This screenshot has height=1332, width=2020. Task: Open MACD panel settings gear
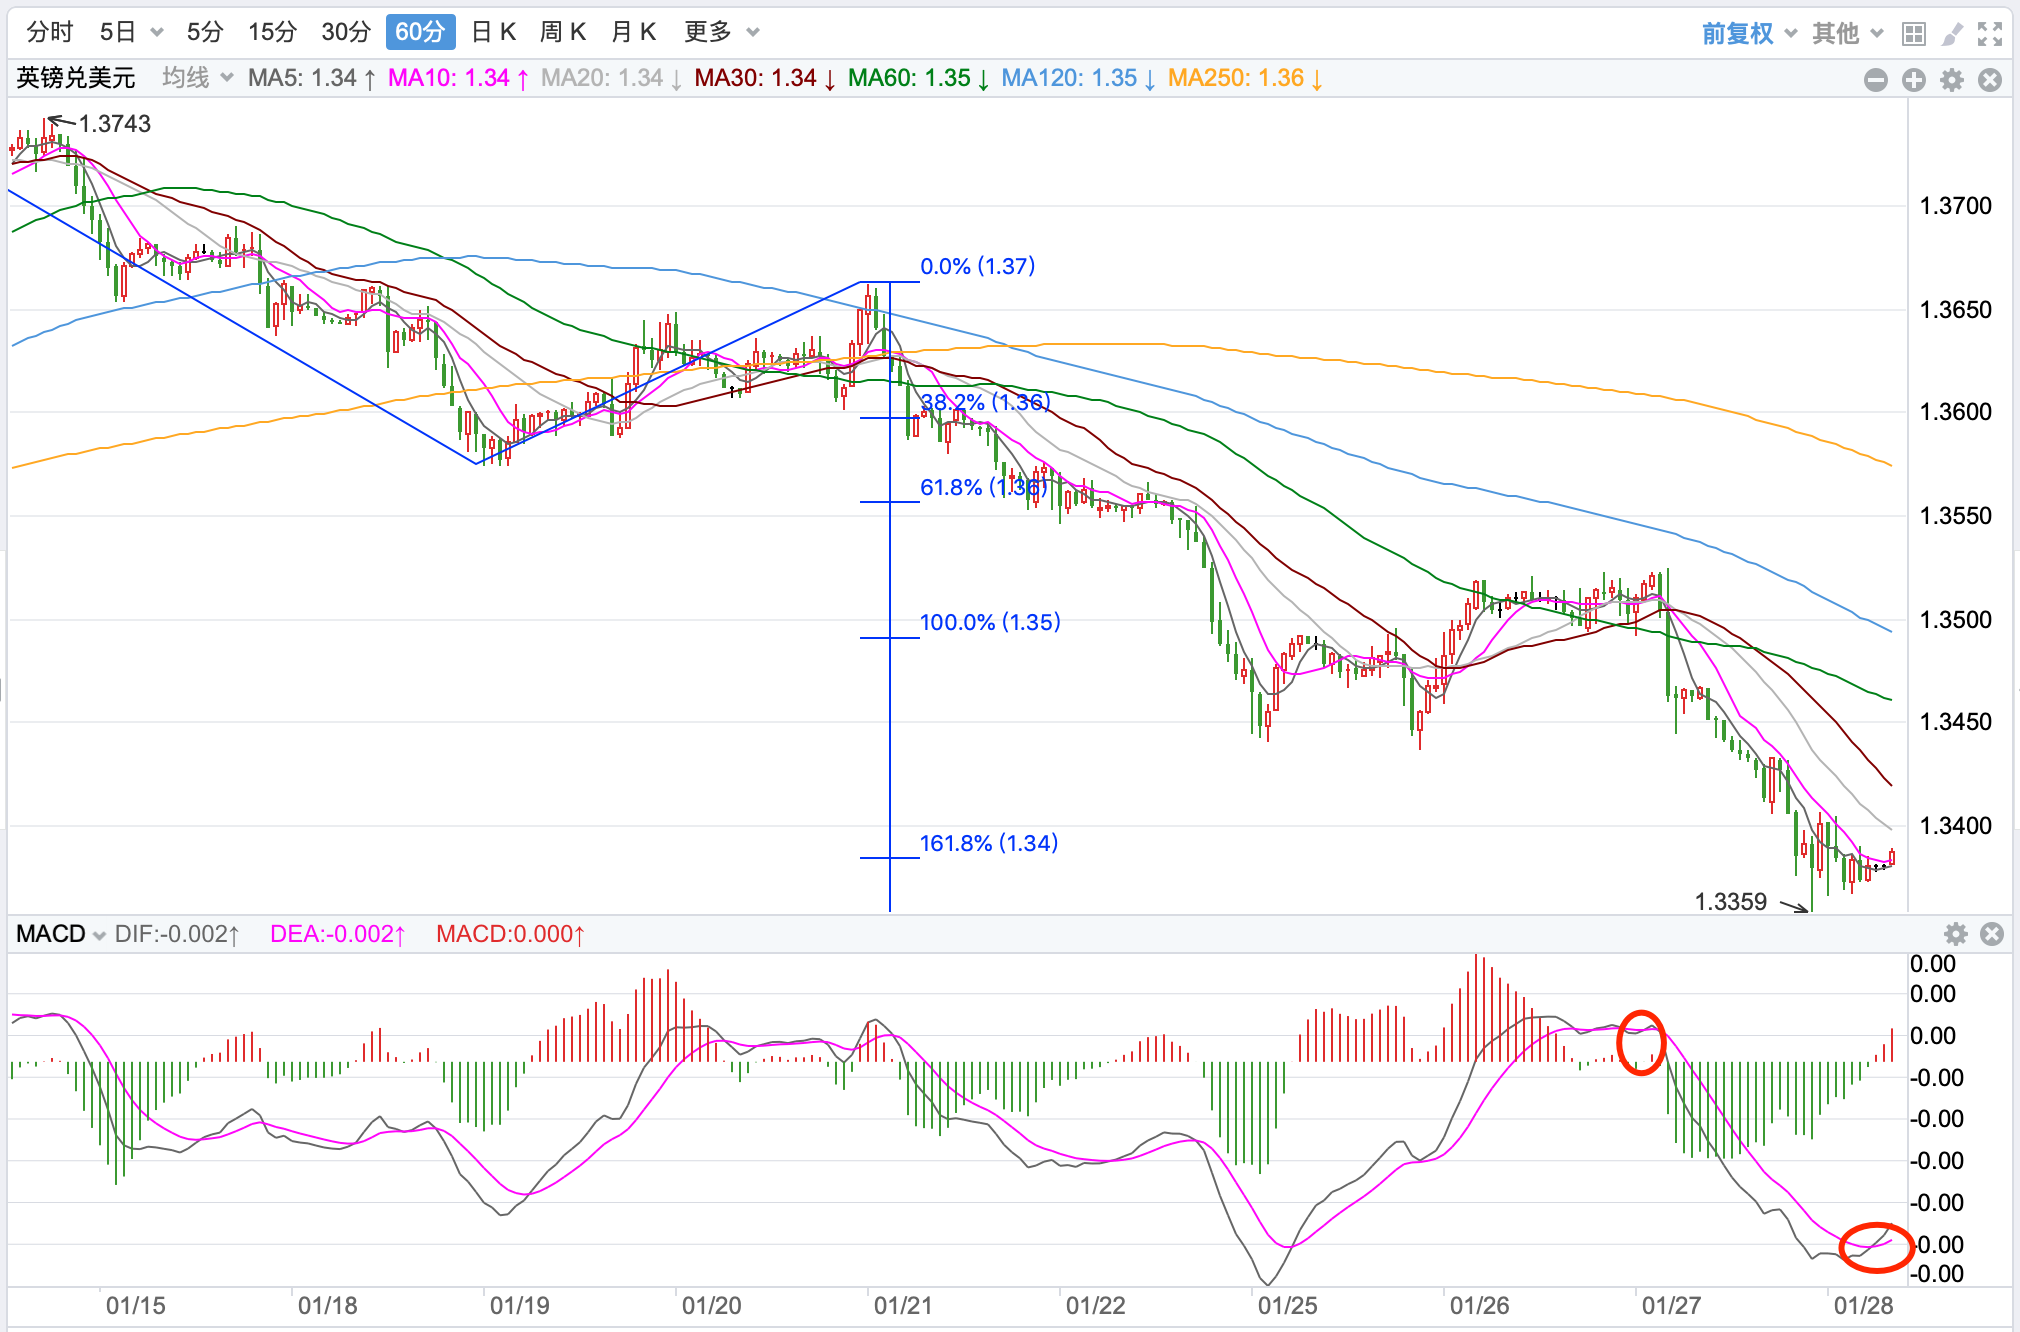[x=1956, y=934]
